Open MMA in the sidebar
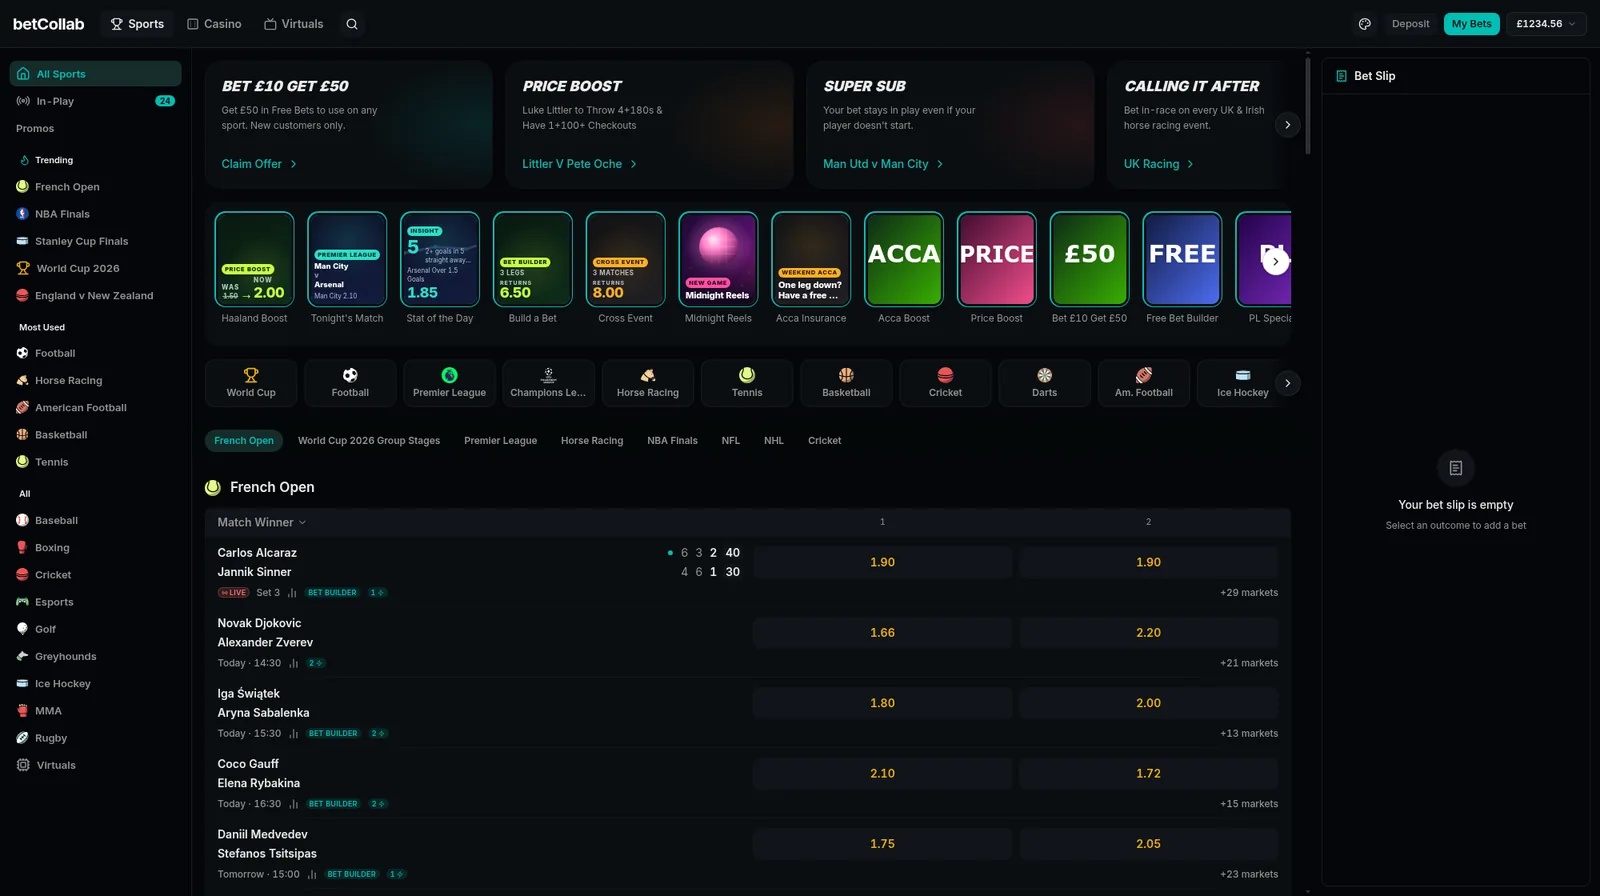 [95, 711]
